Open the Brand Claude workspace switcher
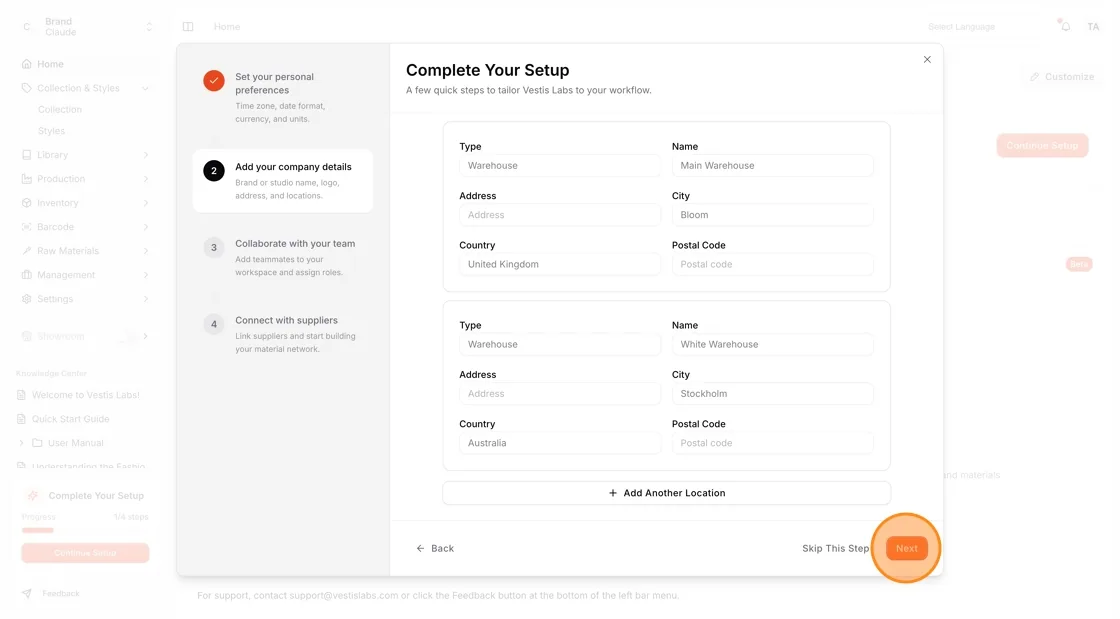 point(88,27)
